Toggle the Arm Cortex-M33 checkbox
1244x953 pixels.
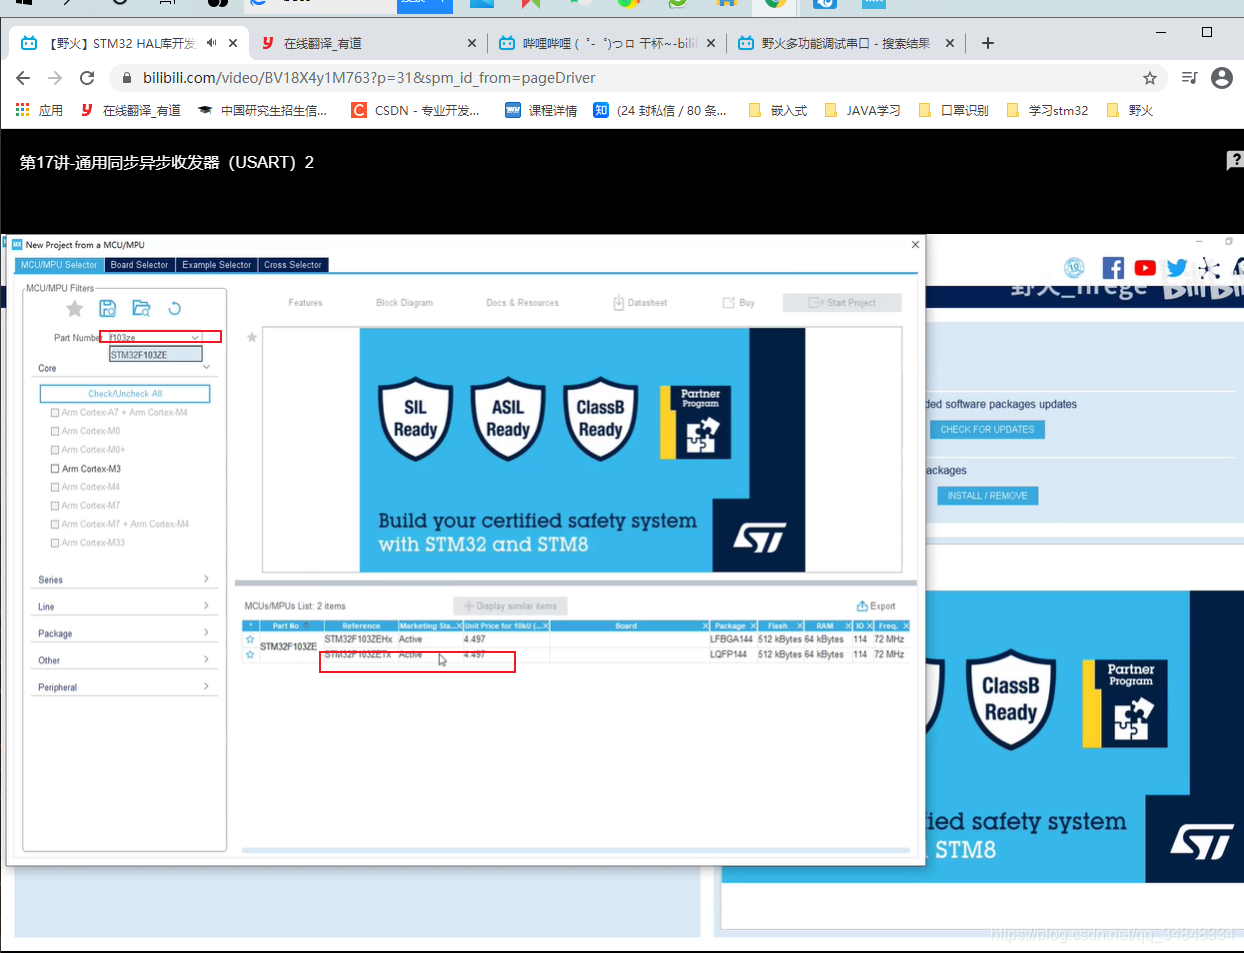tap(55, 543)
